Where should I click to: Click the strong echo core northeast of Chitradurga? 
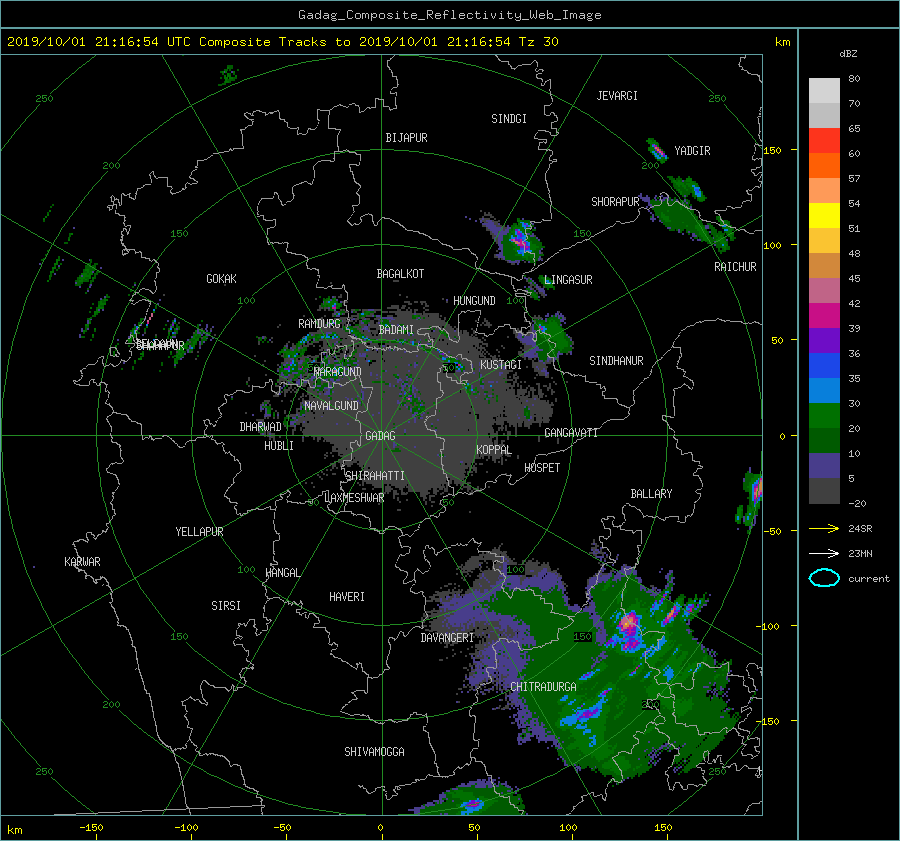pos(630,629)
